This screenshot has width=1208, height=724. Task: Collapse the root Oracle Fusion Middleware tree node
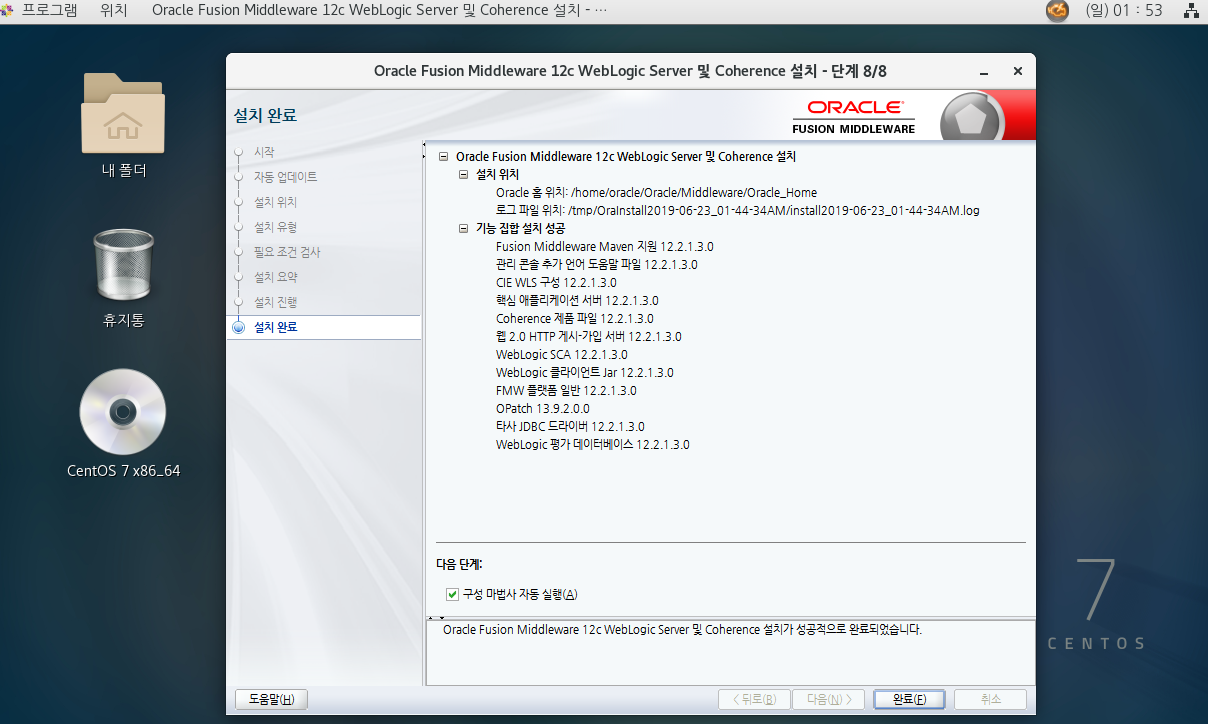click(443, 157)
